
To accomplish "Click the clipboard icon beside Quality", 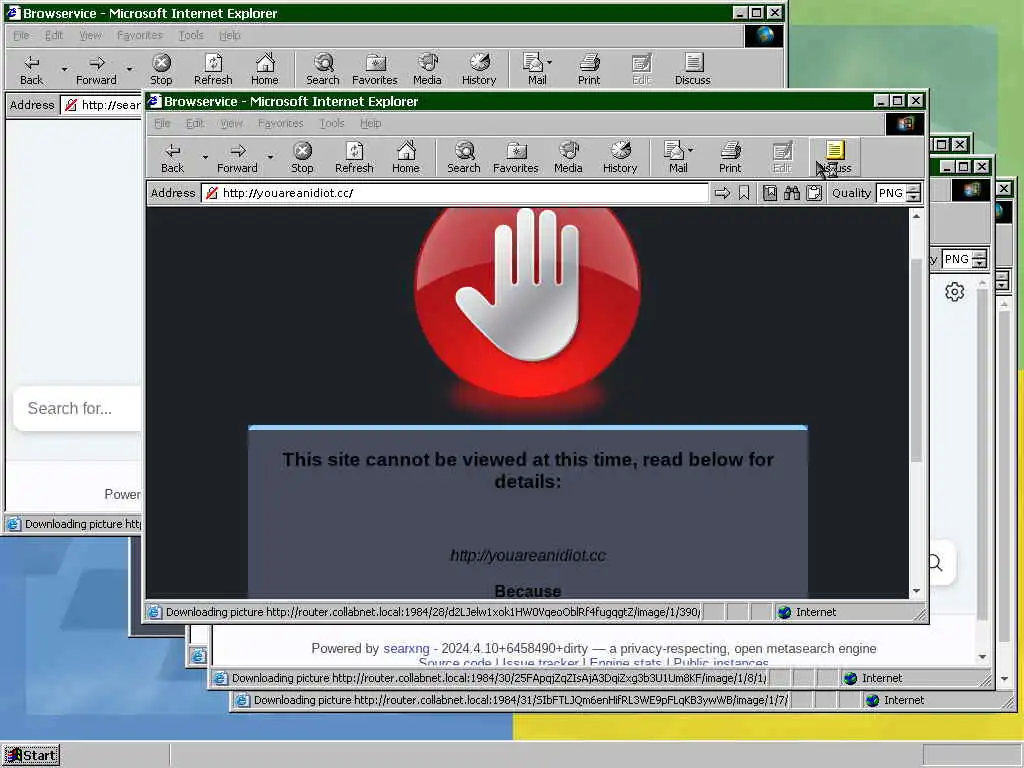I will pyautogui.click(x=814, y=193).
